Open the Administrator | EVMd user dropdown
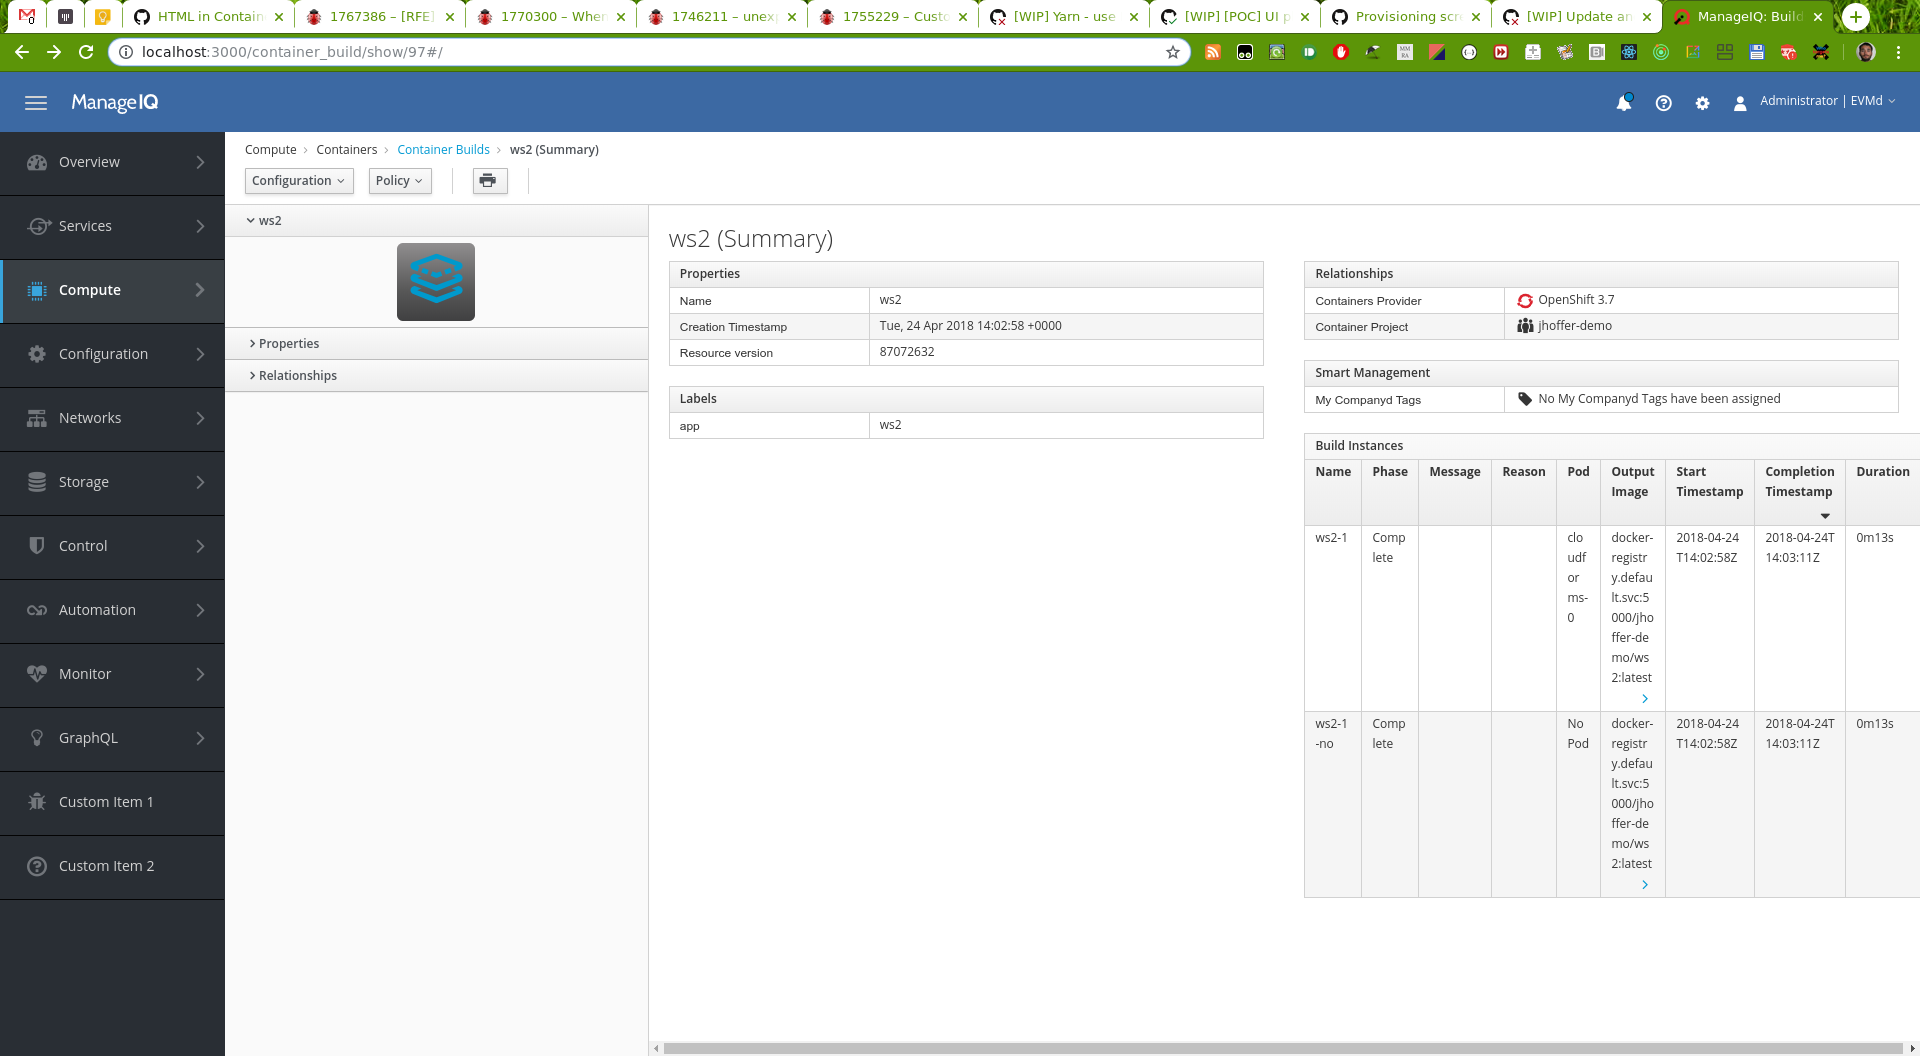 pyautogui.click(x=1827, y=101)
